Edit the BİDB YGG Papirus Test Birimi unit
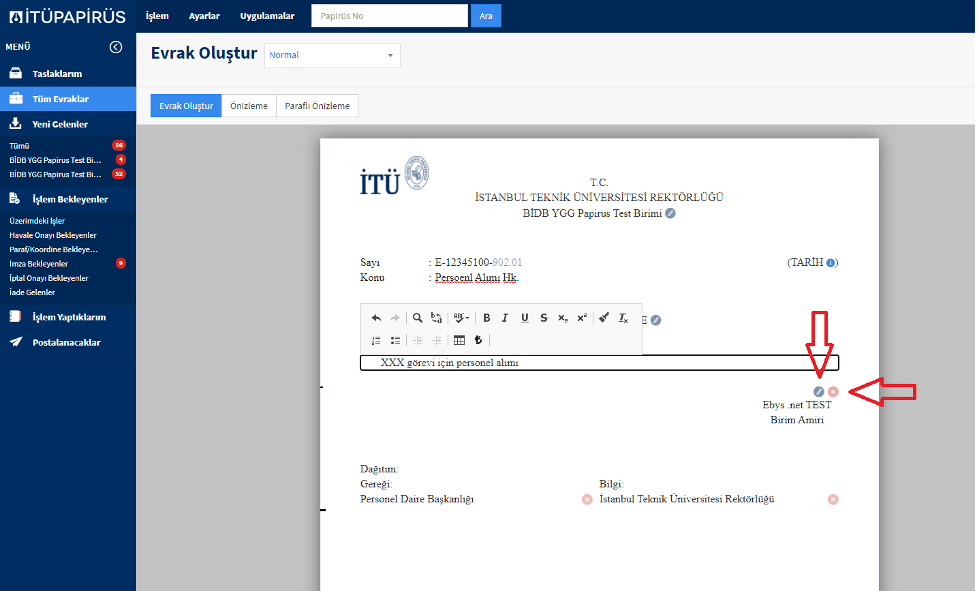Viewport: 977px width, 591px height. 670,214
